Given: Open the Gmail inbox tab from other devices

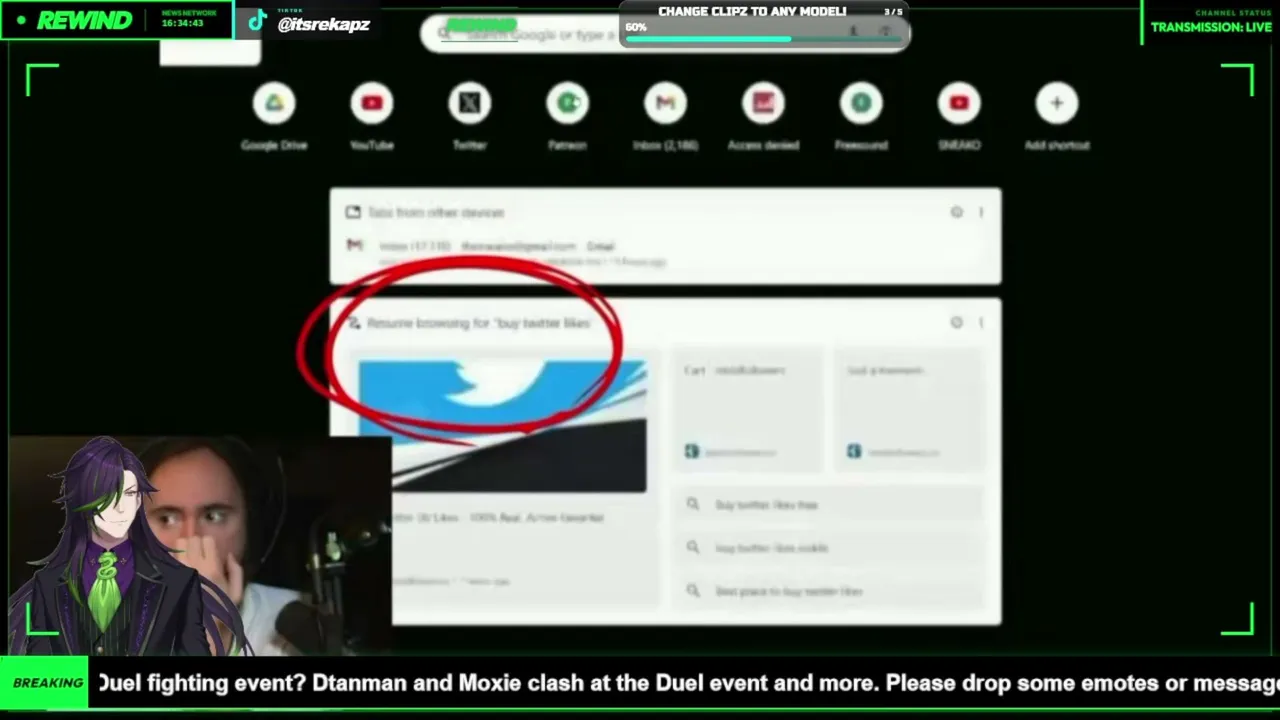Looking at the screenshot, I should (665, 252).
